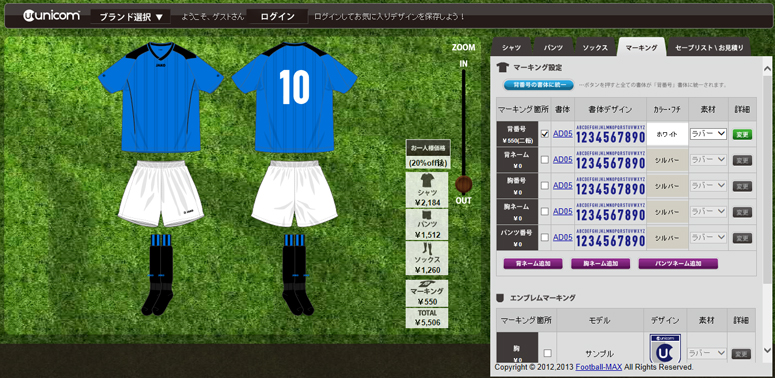This screenshot has height=378, width=775.
Task: Select the marking icon in price list
Action: [x=427, y=284]
